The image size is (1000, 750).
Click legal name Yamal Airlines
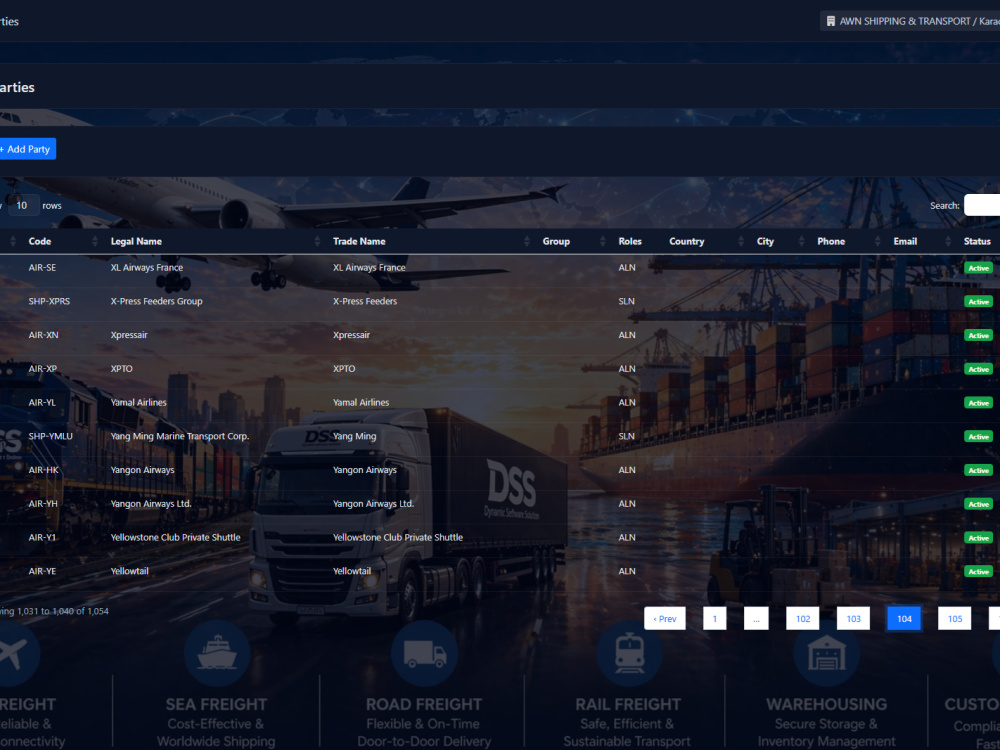pyautogui.click(x=138, y=402)
